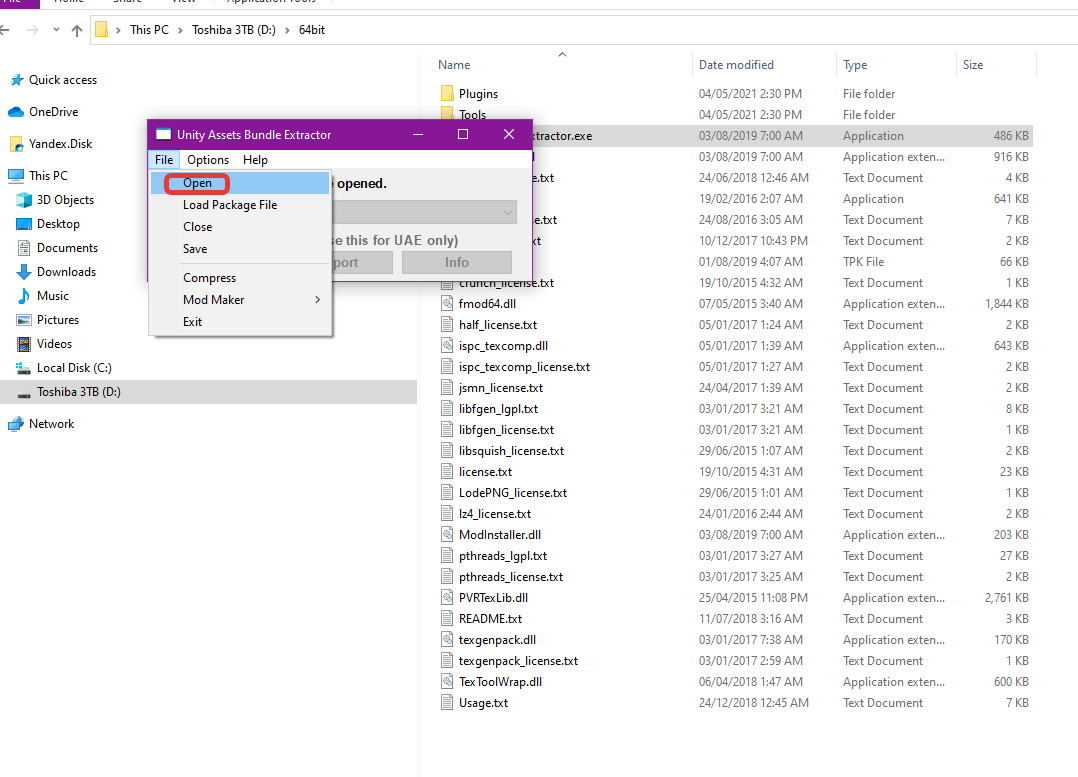Open the Help menu in UABE
Screen dimensions: 1078x777
point(255,160)
